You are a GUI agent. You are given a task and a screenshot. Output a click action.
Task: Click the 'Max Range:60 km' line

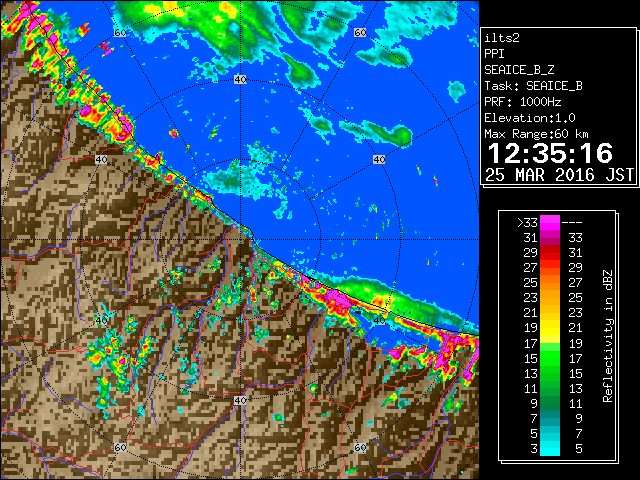tap(536, 134)
